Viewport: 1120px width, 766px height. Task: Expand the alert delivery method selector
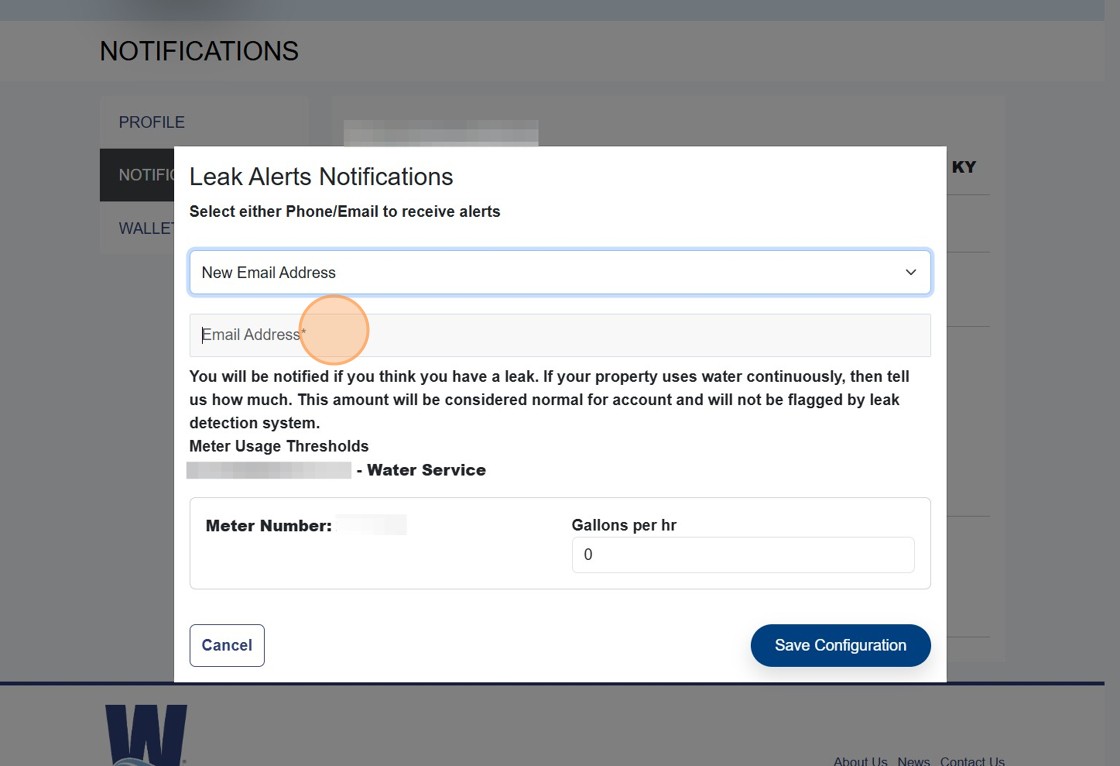[x=560, y=272]
